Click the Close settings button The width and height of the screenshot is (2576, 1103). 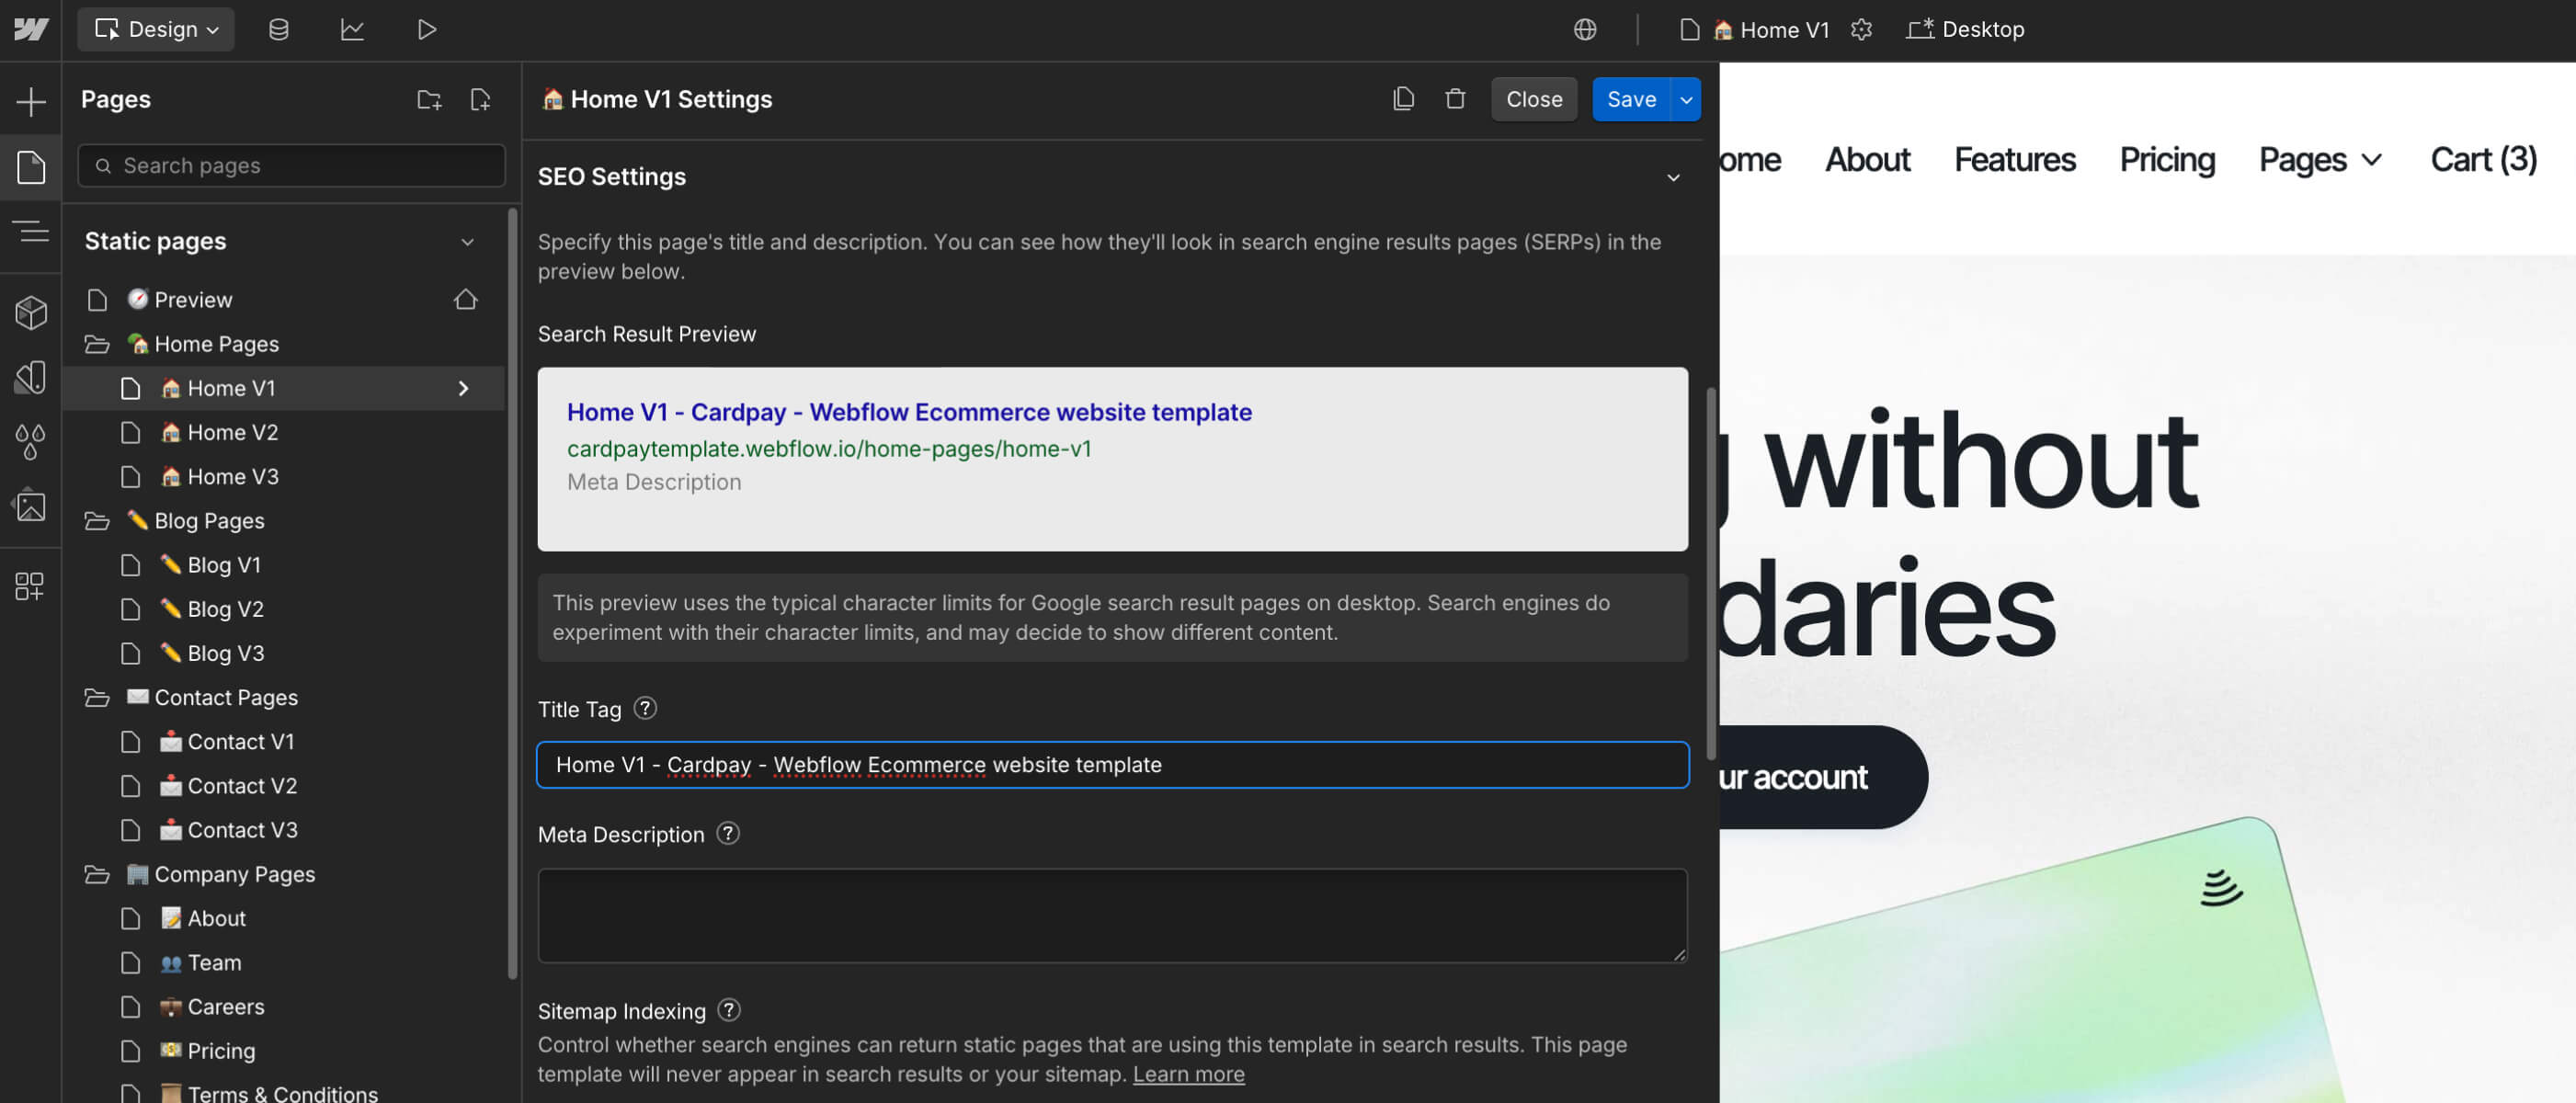tap(1533, 99)
